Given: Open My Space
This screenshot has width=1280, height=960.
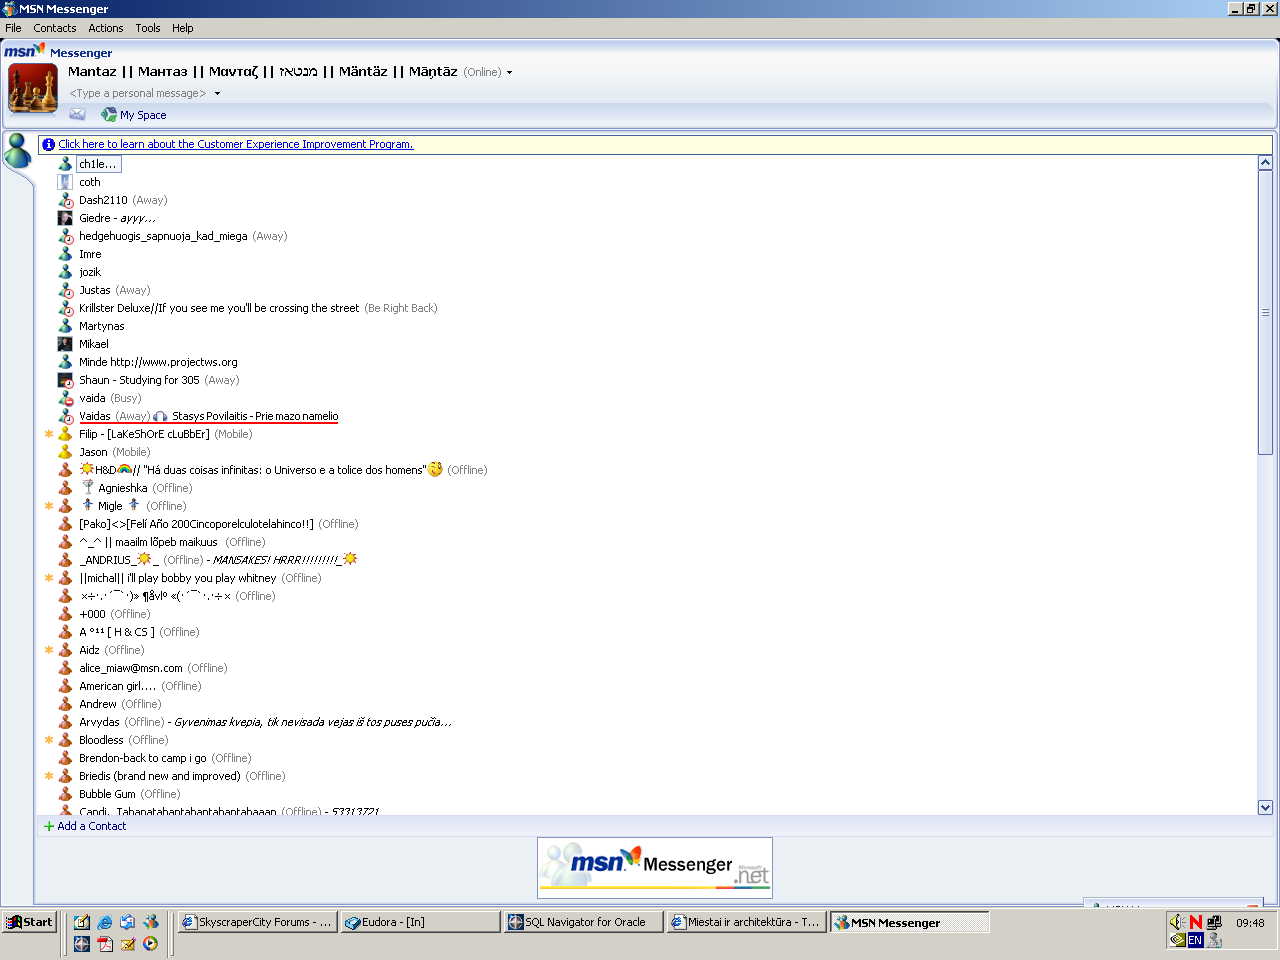Looking at the screenshot, I should 142,115.
